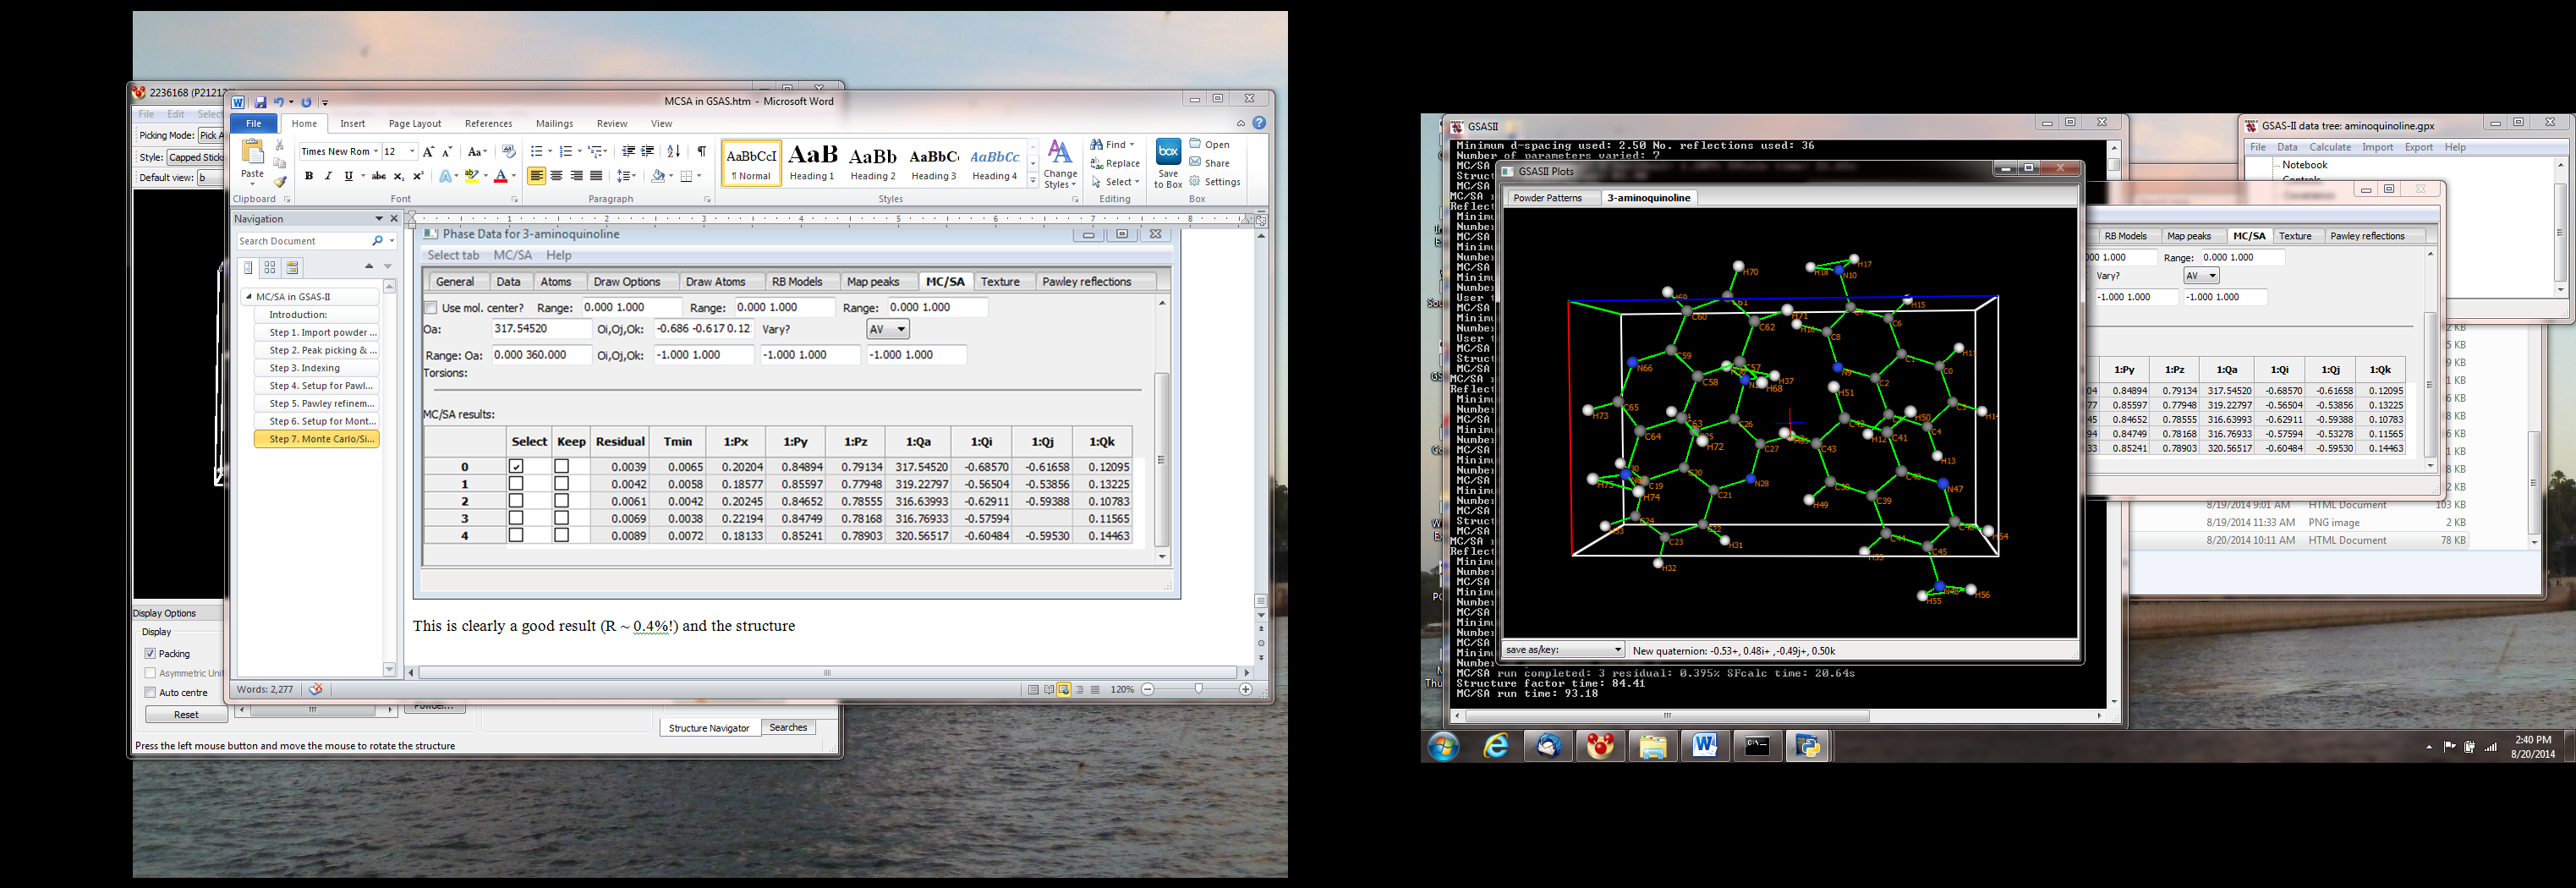Apply subscript formatting
The width and height of the screenshot is (2576, 888).
click(x=398, y=176)
